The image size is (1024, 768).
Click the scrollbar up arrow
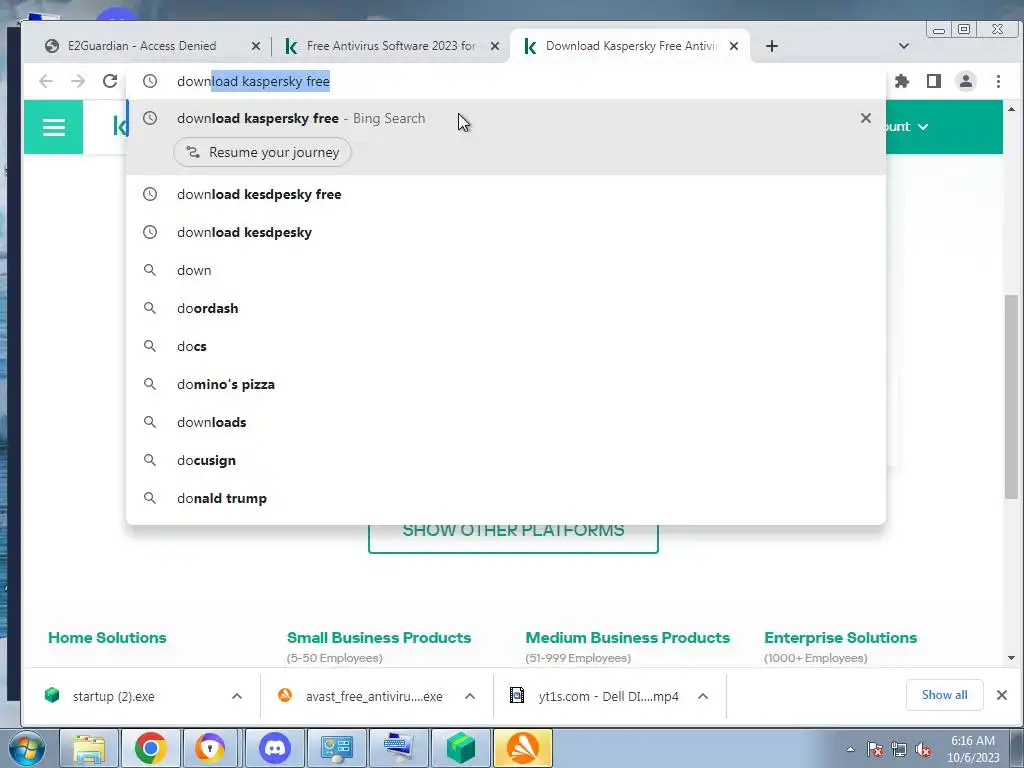[x=1011, y=109]
